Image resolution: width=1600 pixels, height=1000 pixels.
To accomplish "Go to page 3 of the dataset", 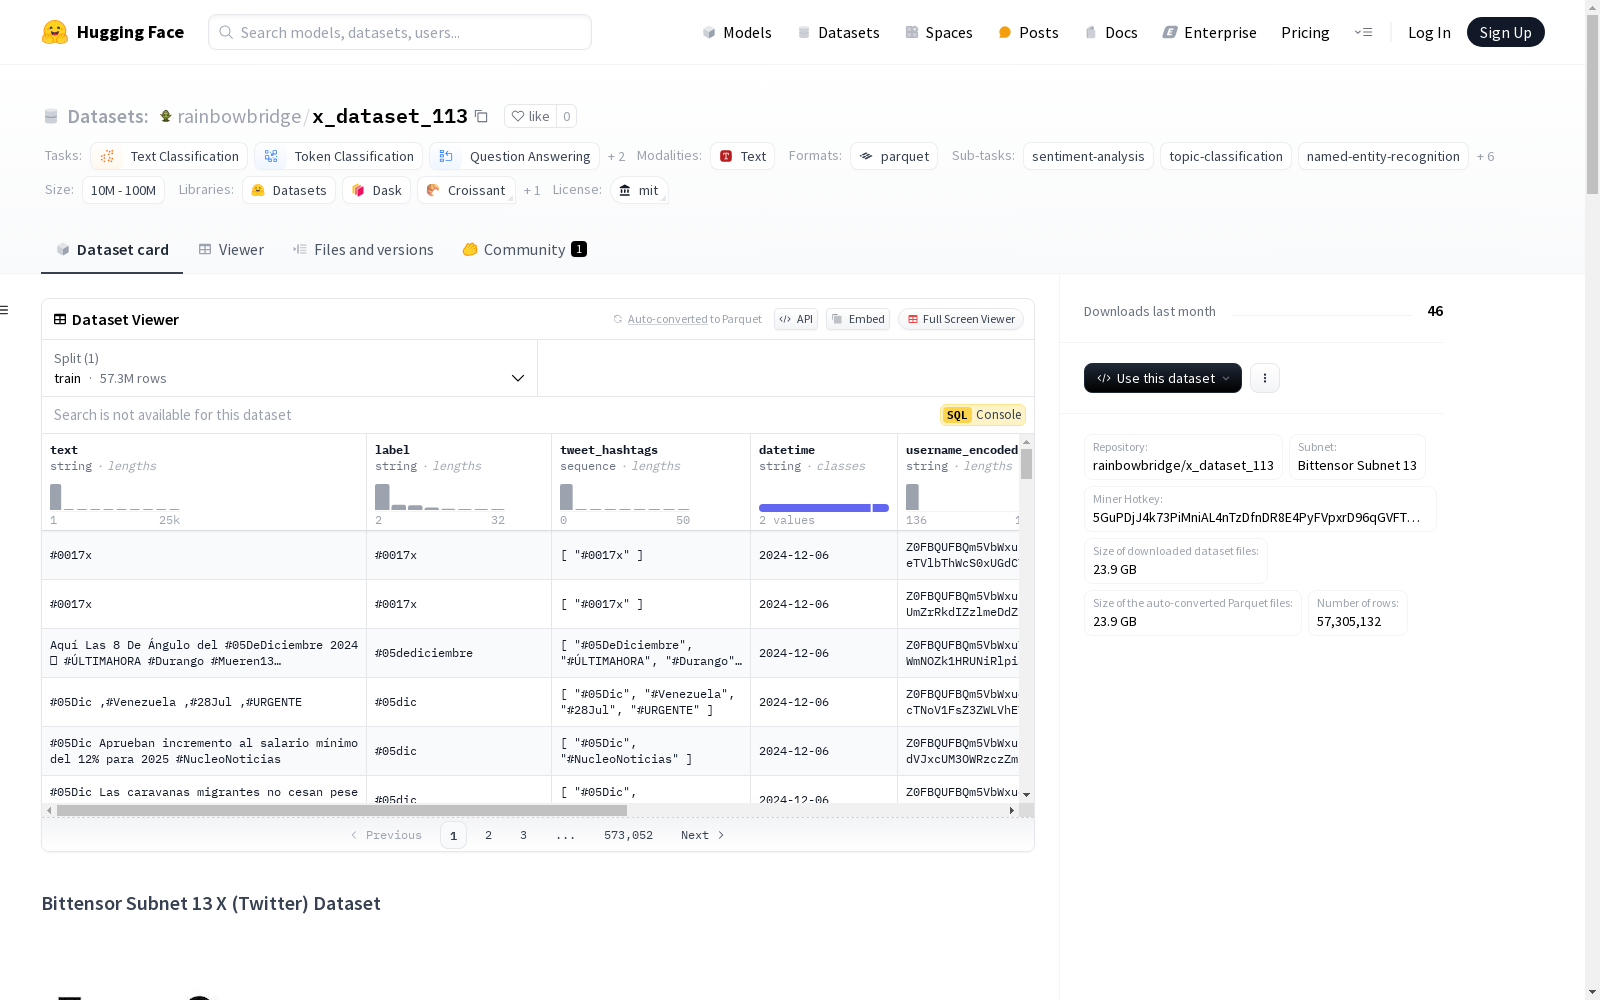I will 523,836.
